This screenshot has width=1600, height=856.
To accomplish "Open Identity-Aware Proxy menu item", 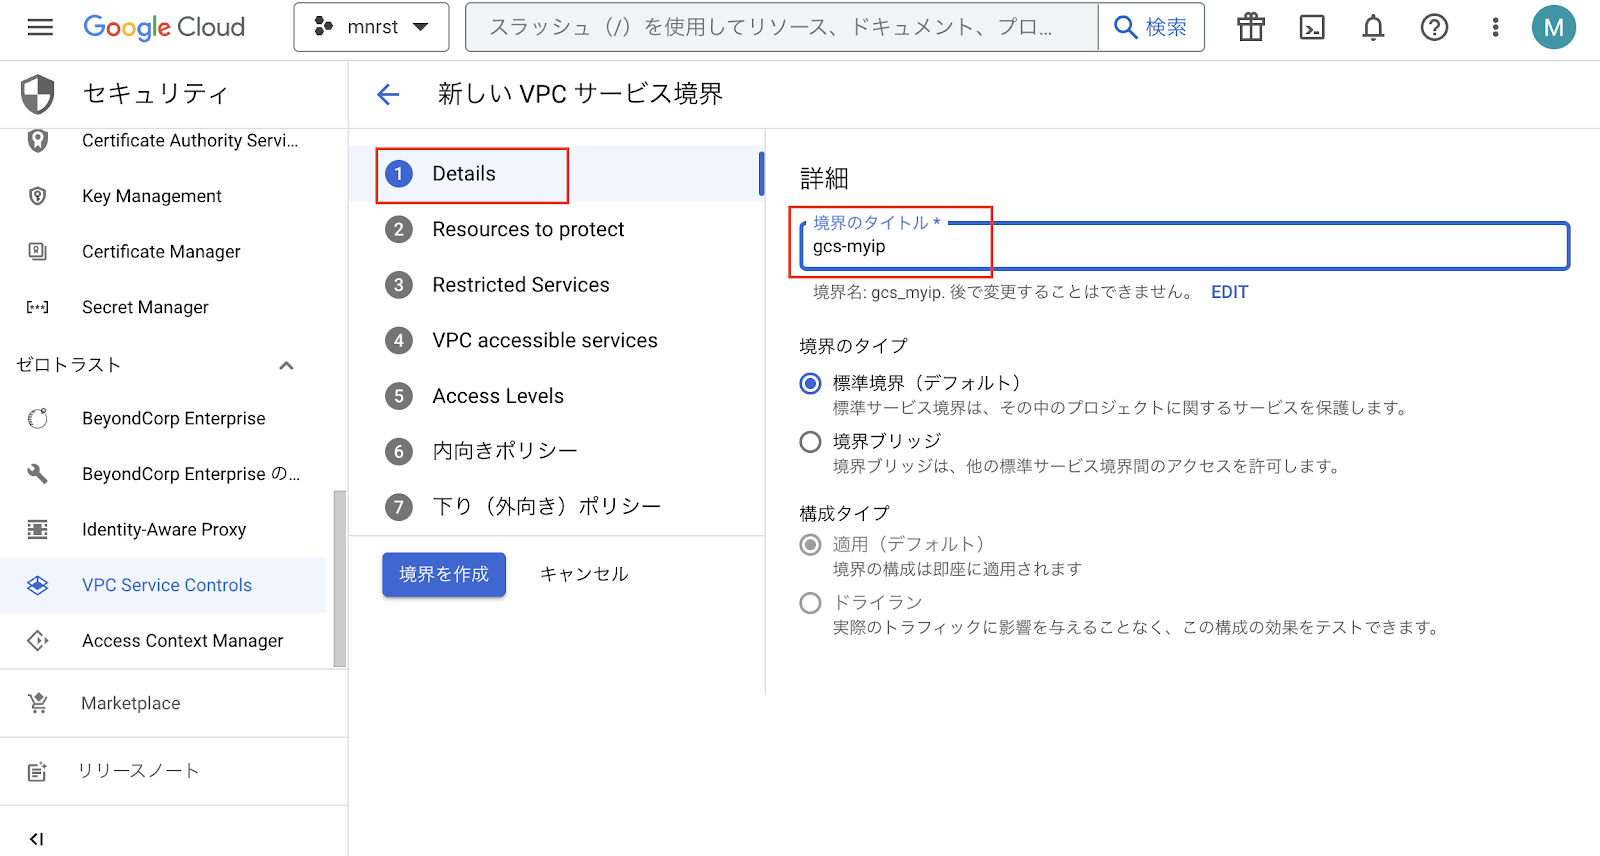I will 163,529.
